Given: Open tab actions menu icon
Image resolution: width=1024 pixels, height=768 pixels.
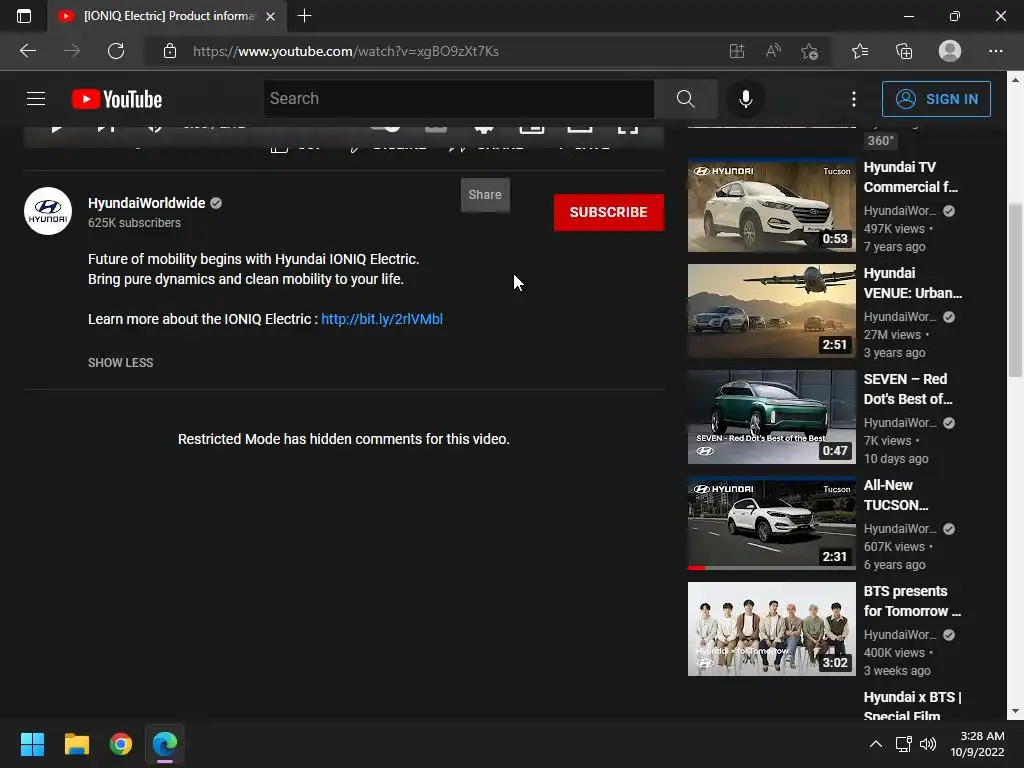Looking at the screenshot, I should [24, 16].
